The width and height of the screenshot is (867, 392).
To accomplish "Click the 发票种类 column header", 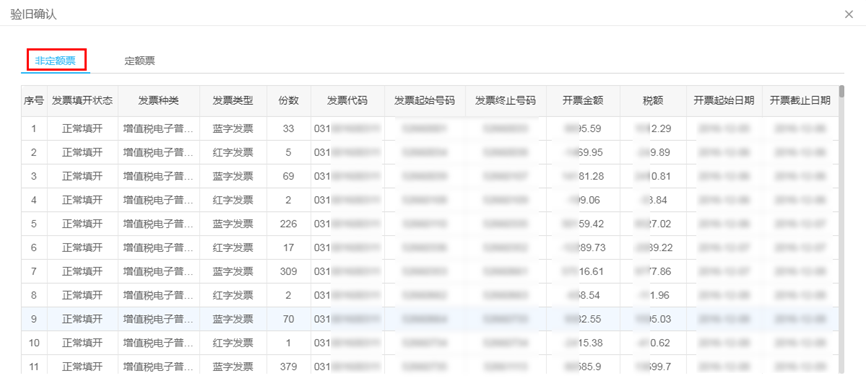I will (x=159, y=101).
